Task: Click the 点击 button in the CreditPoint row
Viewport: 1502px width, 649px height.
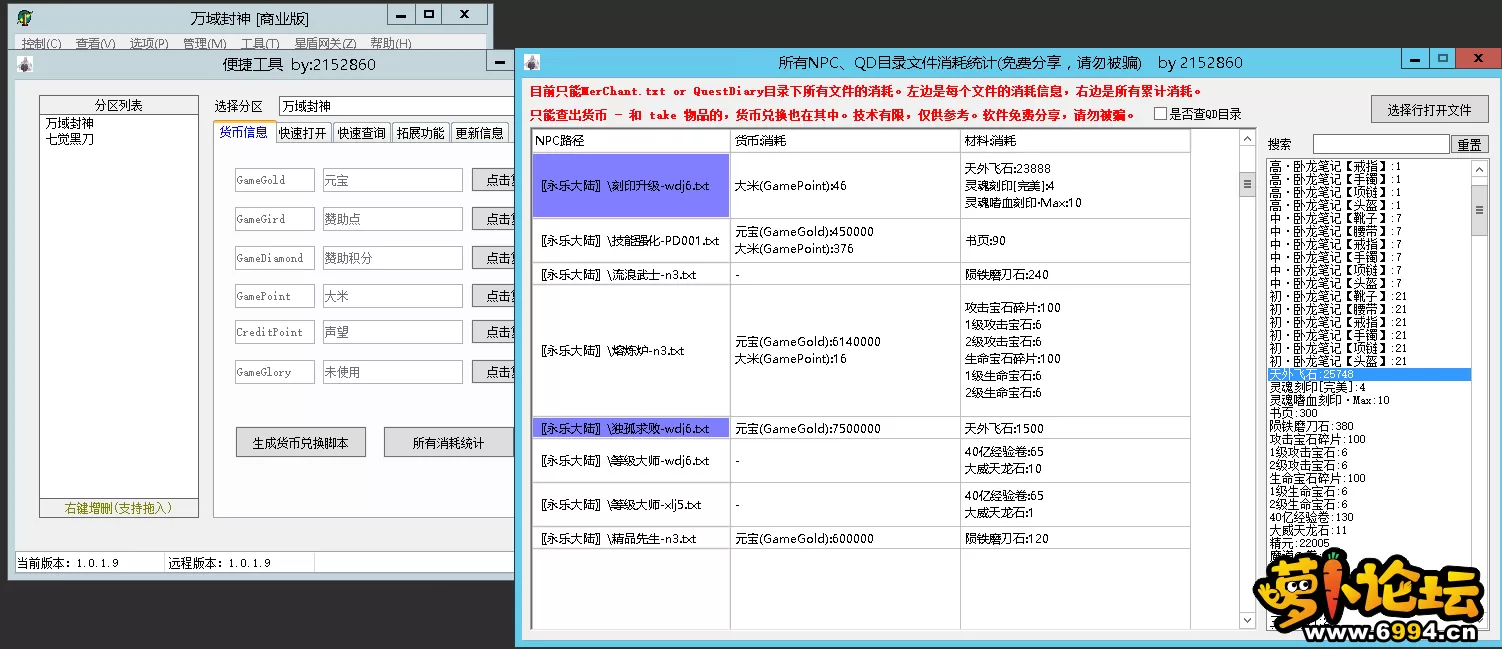Action: pos(493,332)
